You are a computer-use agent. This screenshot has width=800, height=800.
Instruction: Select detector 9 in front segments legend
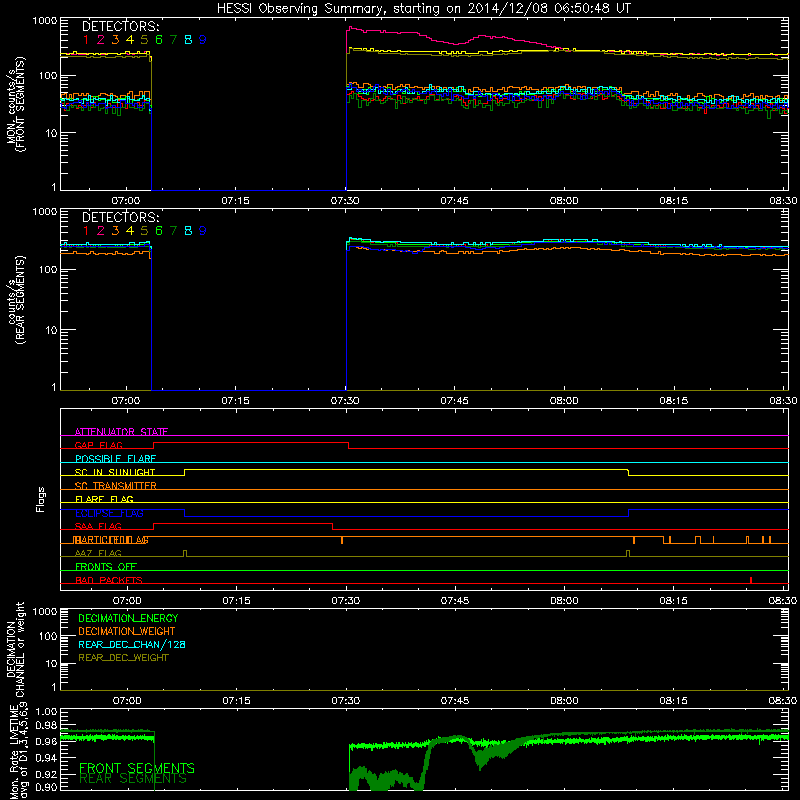point(203,40)
